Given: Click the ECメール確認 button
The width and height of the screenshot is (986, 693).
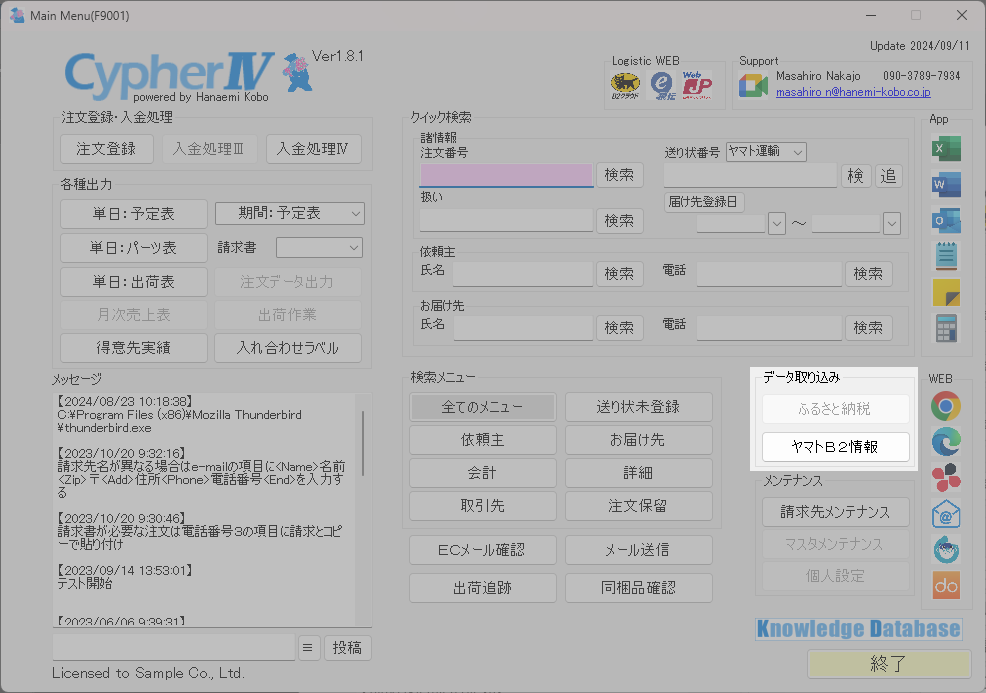Looking at the screenshot, I should pyautogui.click(x=482, y=550).
